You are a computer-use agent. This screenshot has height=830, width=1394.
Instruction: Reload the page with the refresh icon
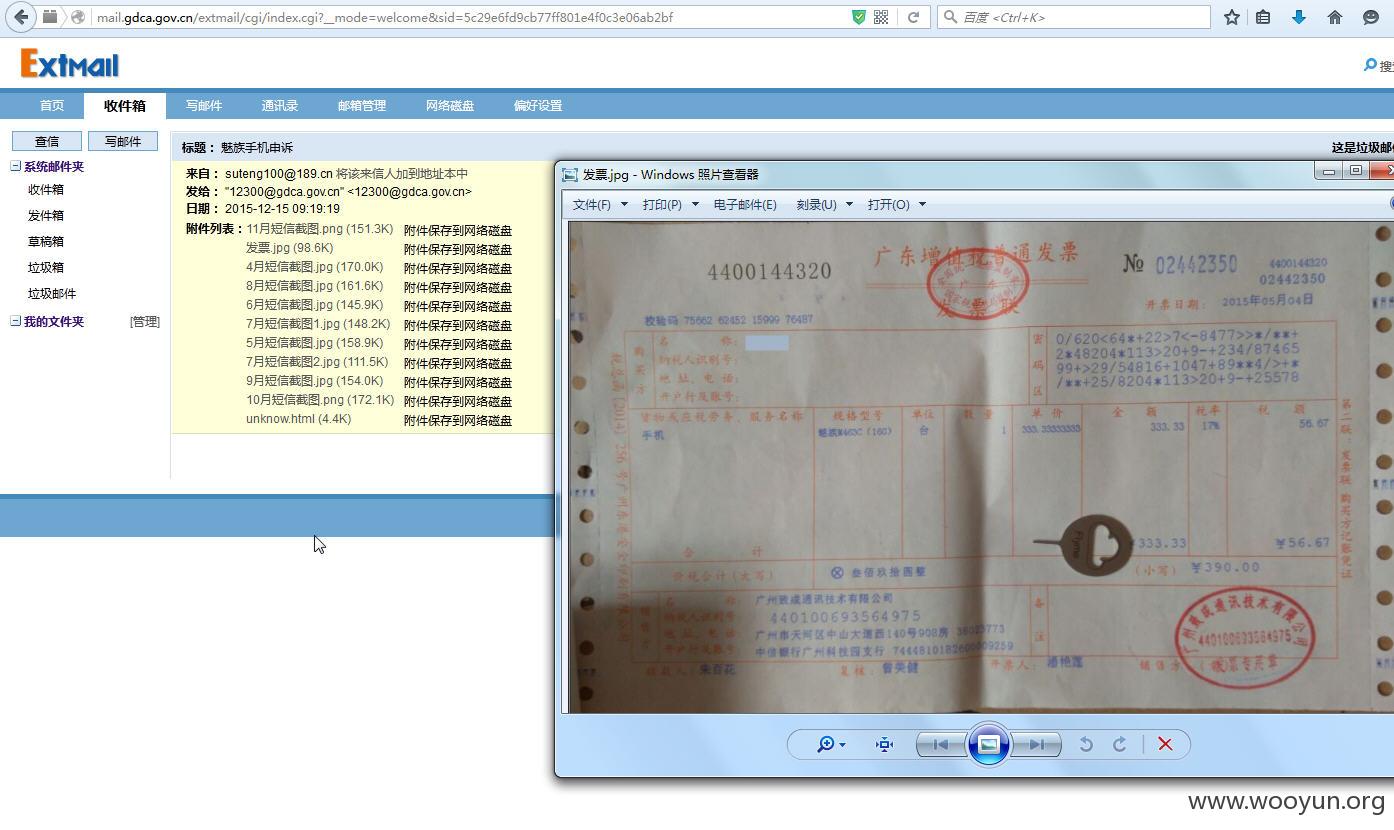point(913,17)
